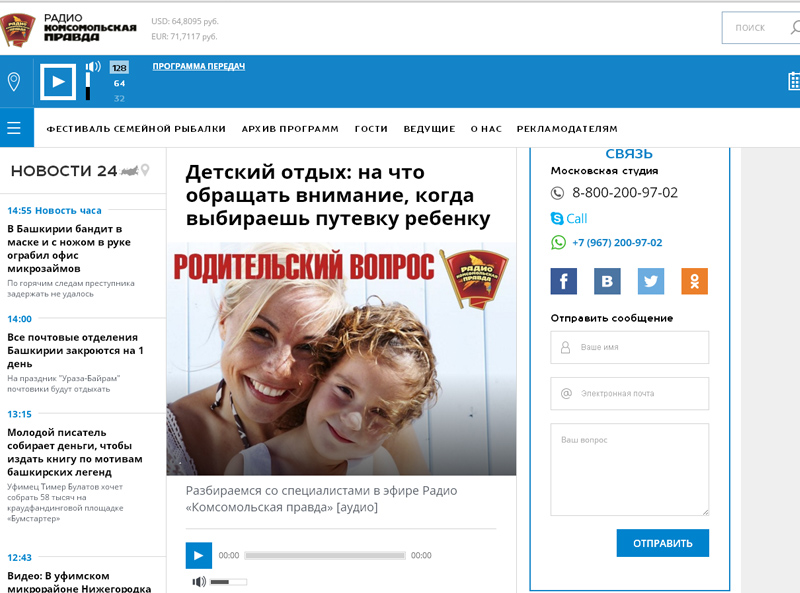Screen dimensions: 800x593
Task: Click the Новости 24 region map icon
Action: pos(129,170)
